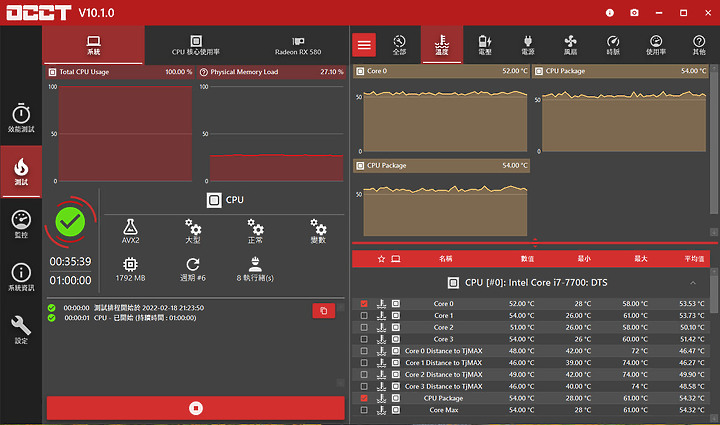Screen dimensions: 720x425
Task: Stop the running CPU test
Action: [x=196, y=408]
